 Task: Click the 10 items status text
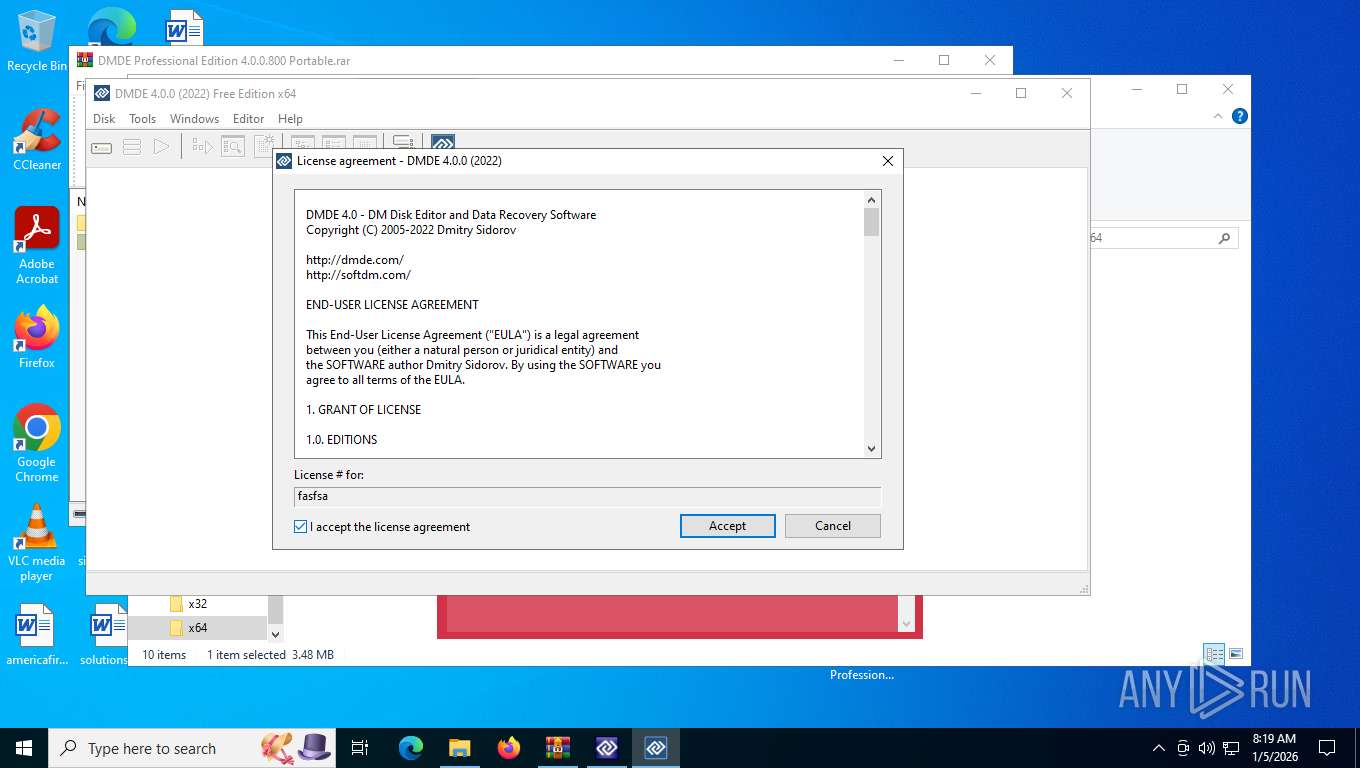(x=164, y=655)
